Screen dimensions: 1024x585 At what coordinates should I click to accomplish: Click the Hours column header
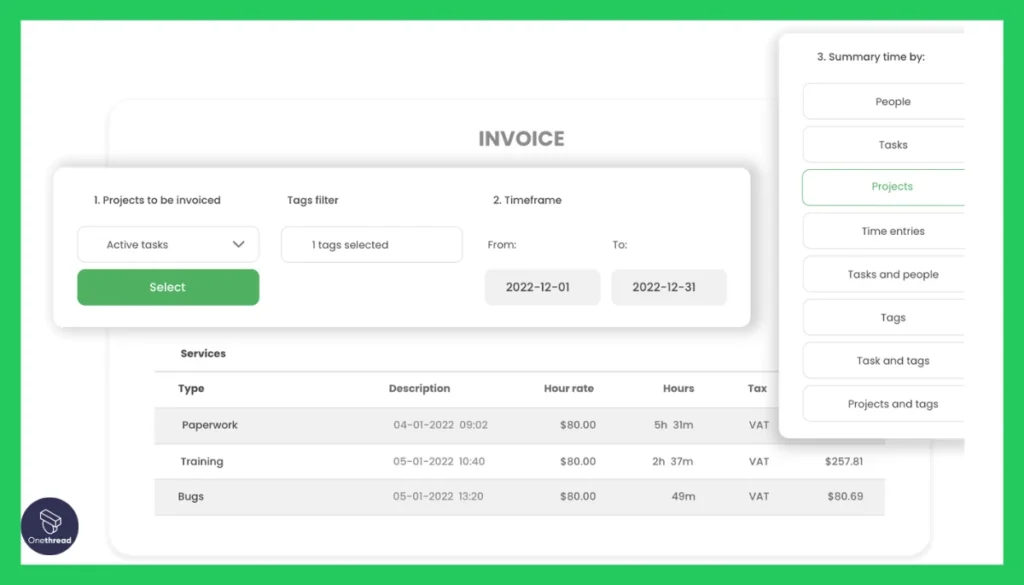point(679,388)
